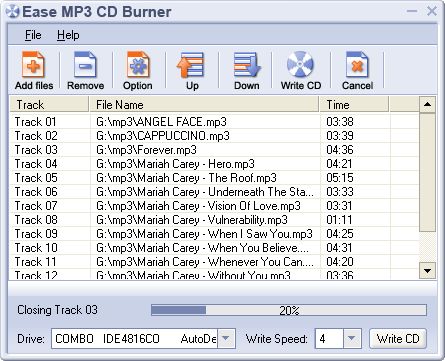Screen dimensions: 445x361
Task: Move track up with the Up icon
Action: 191,65
